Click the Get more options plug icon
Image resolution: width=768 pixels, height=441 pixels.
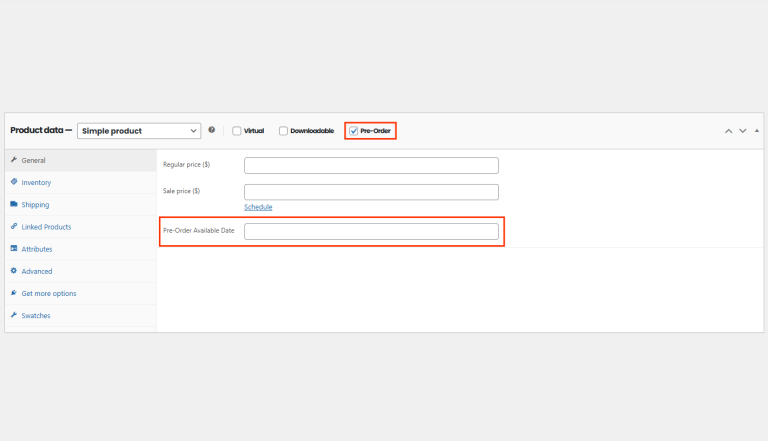pos(14,293)
